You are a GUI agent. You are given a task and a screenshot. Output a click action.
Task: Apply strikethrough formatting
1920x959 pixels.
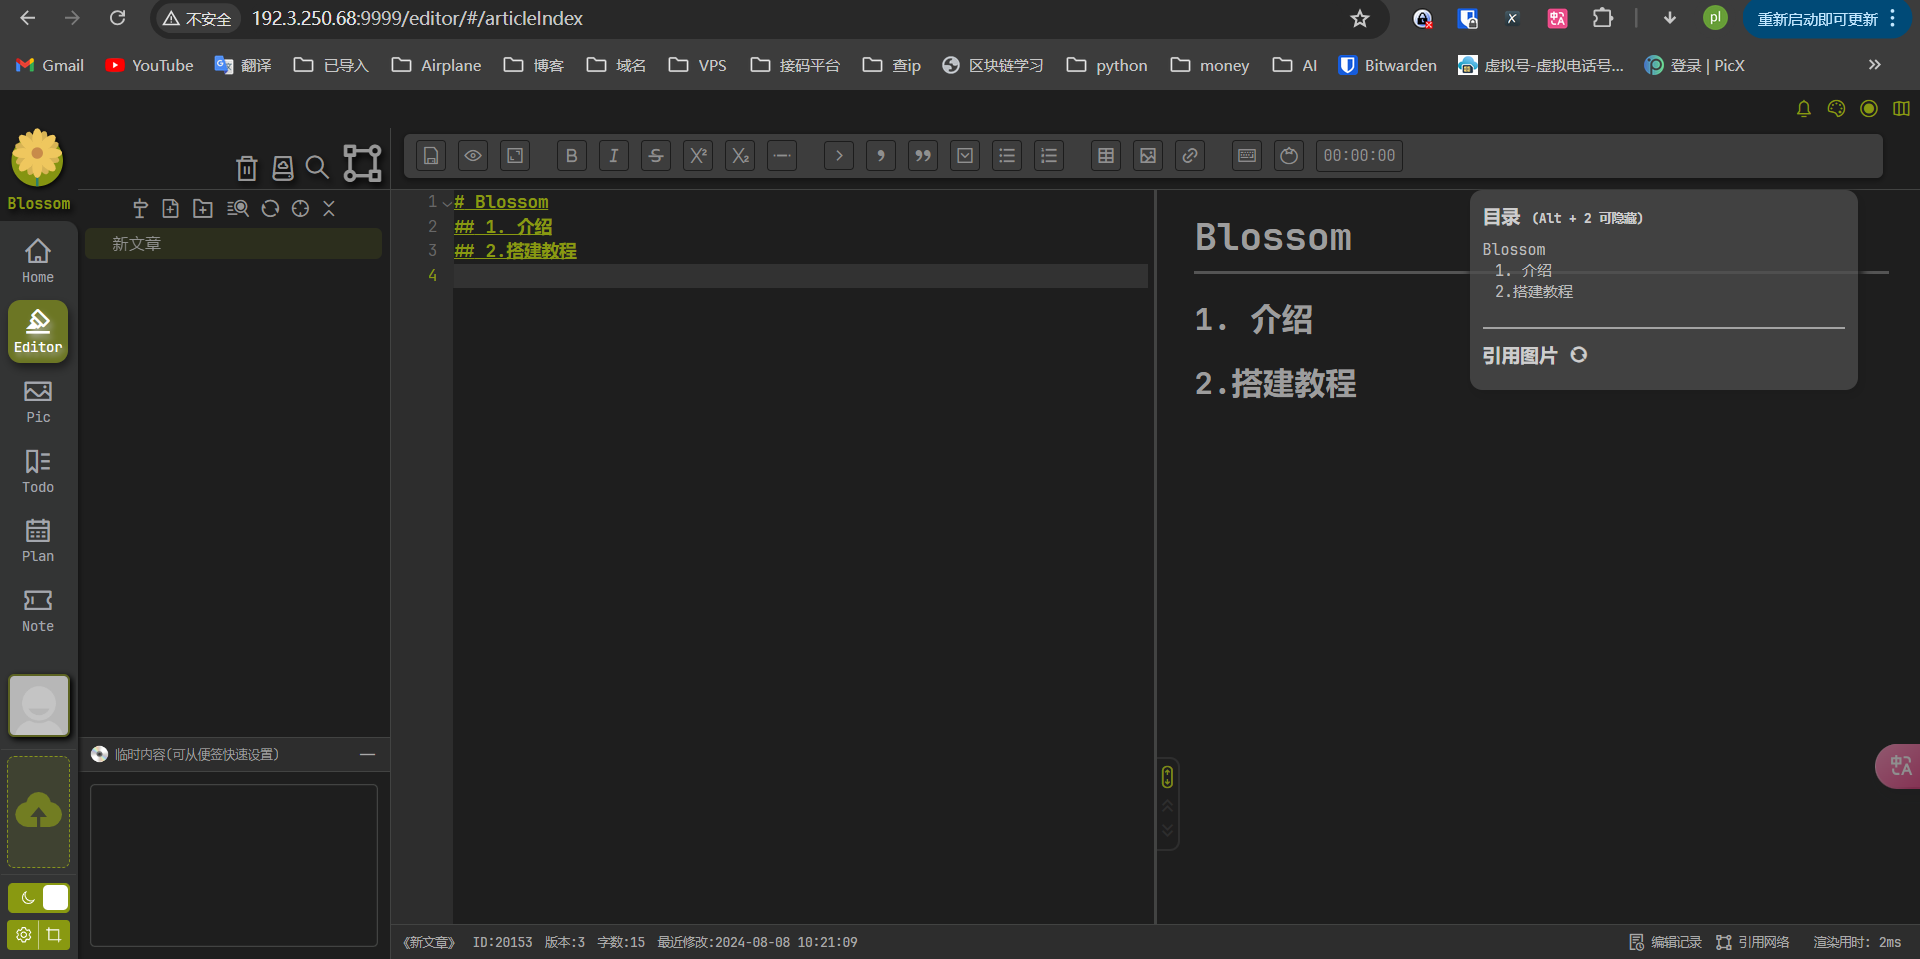655,156
